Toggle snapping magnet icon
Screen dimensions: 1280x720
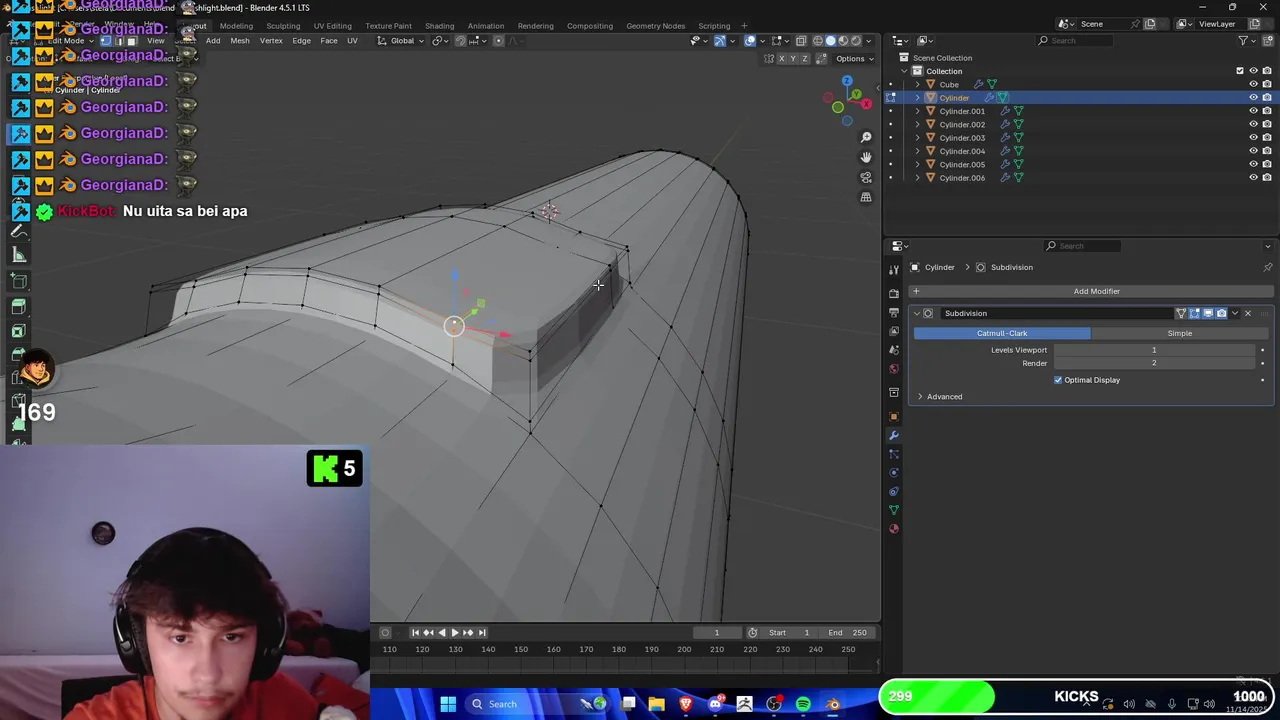(x=461, y=41)
